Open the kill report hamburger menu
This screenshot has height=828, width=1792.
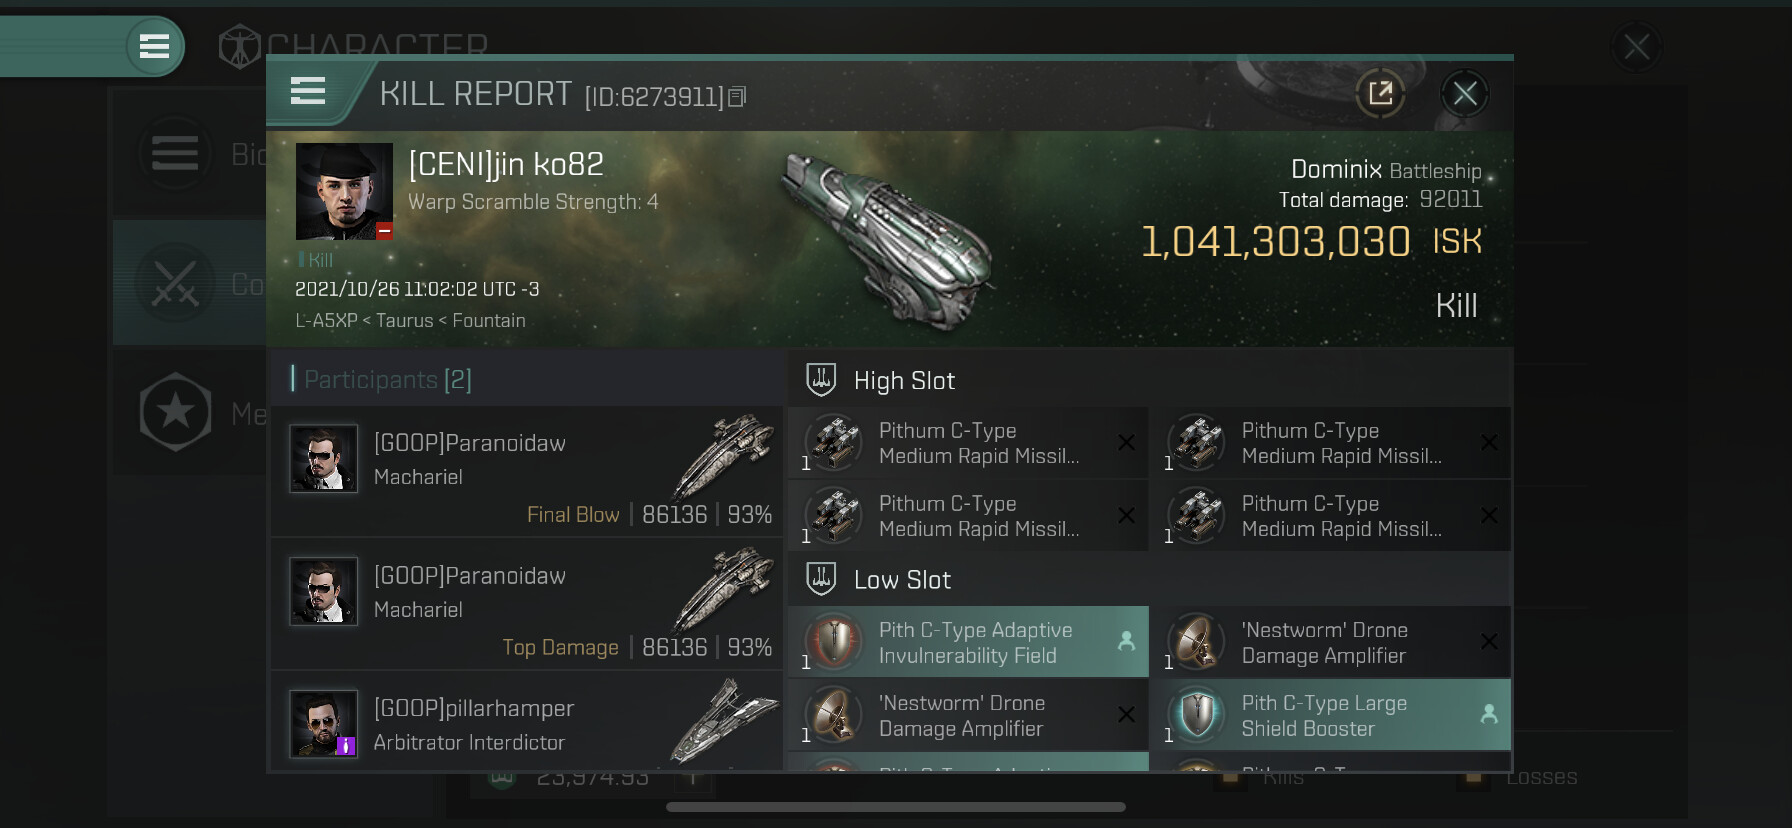point(308,91)
